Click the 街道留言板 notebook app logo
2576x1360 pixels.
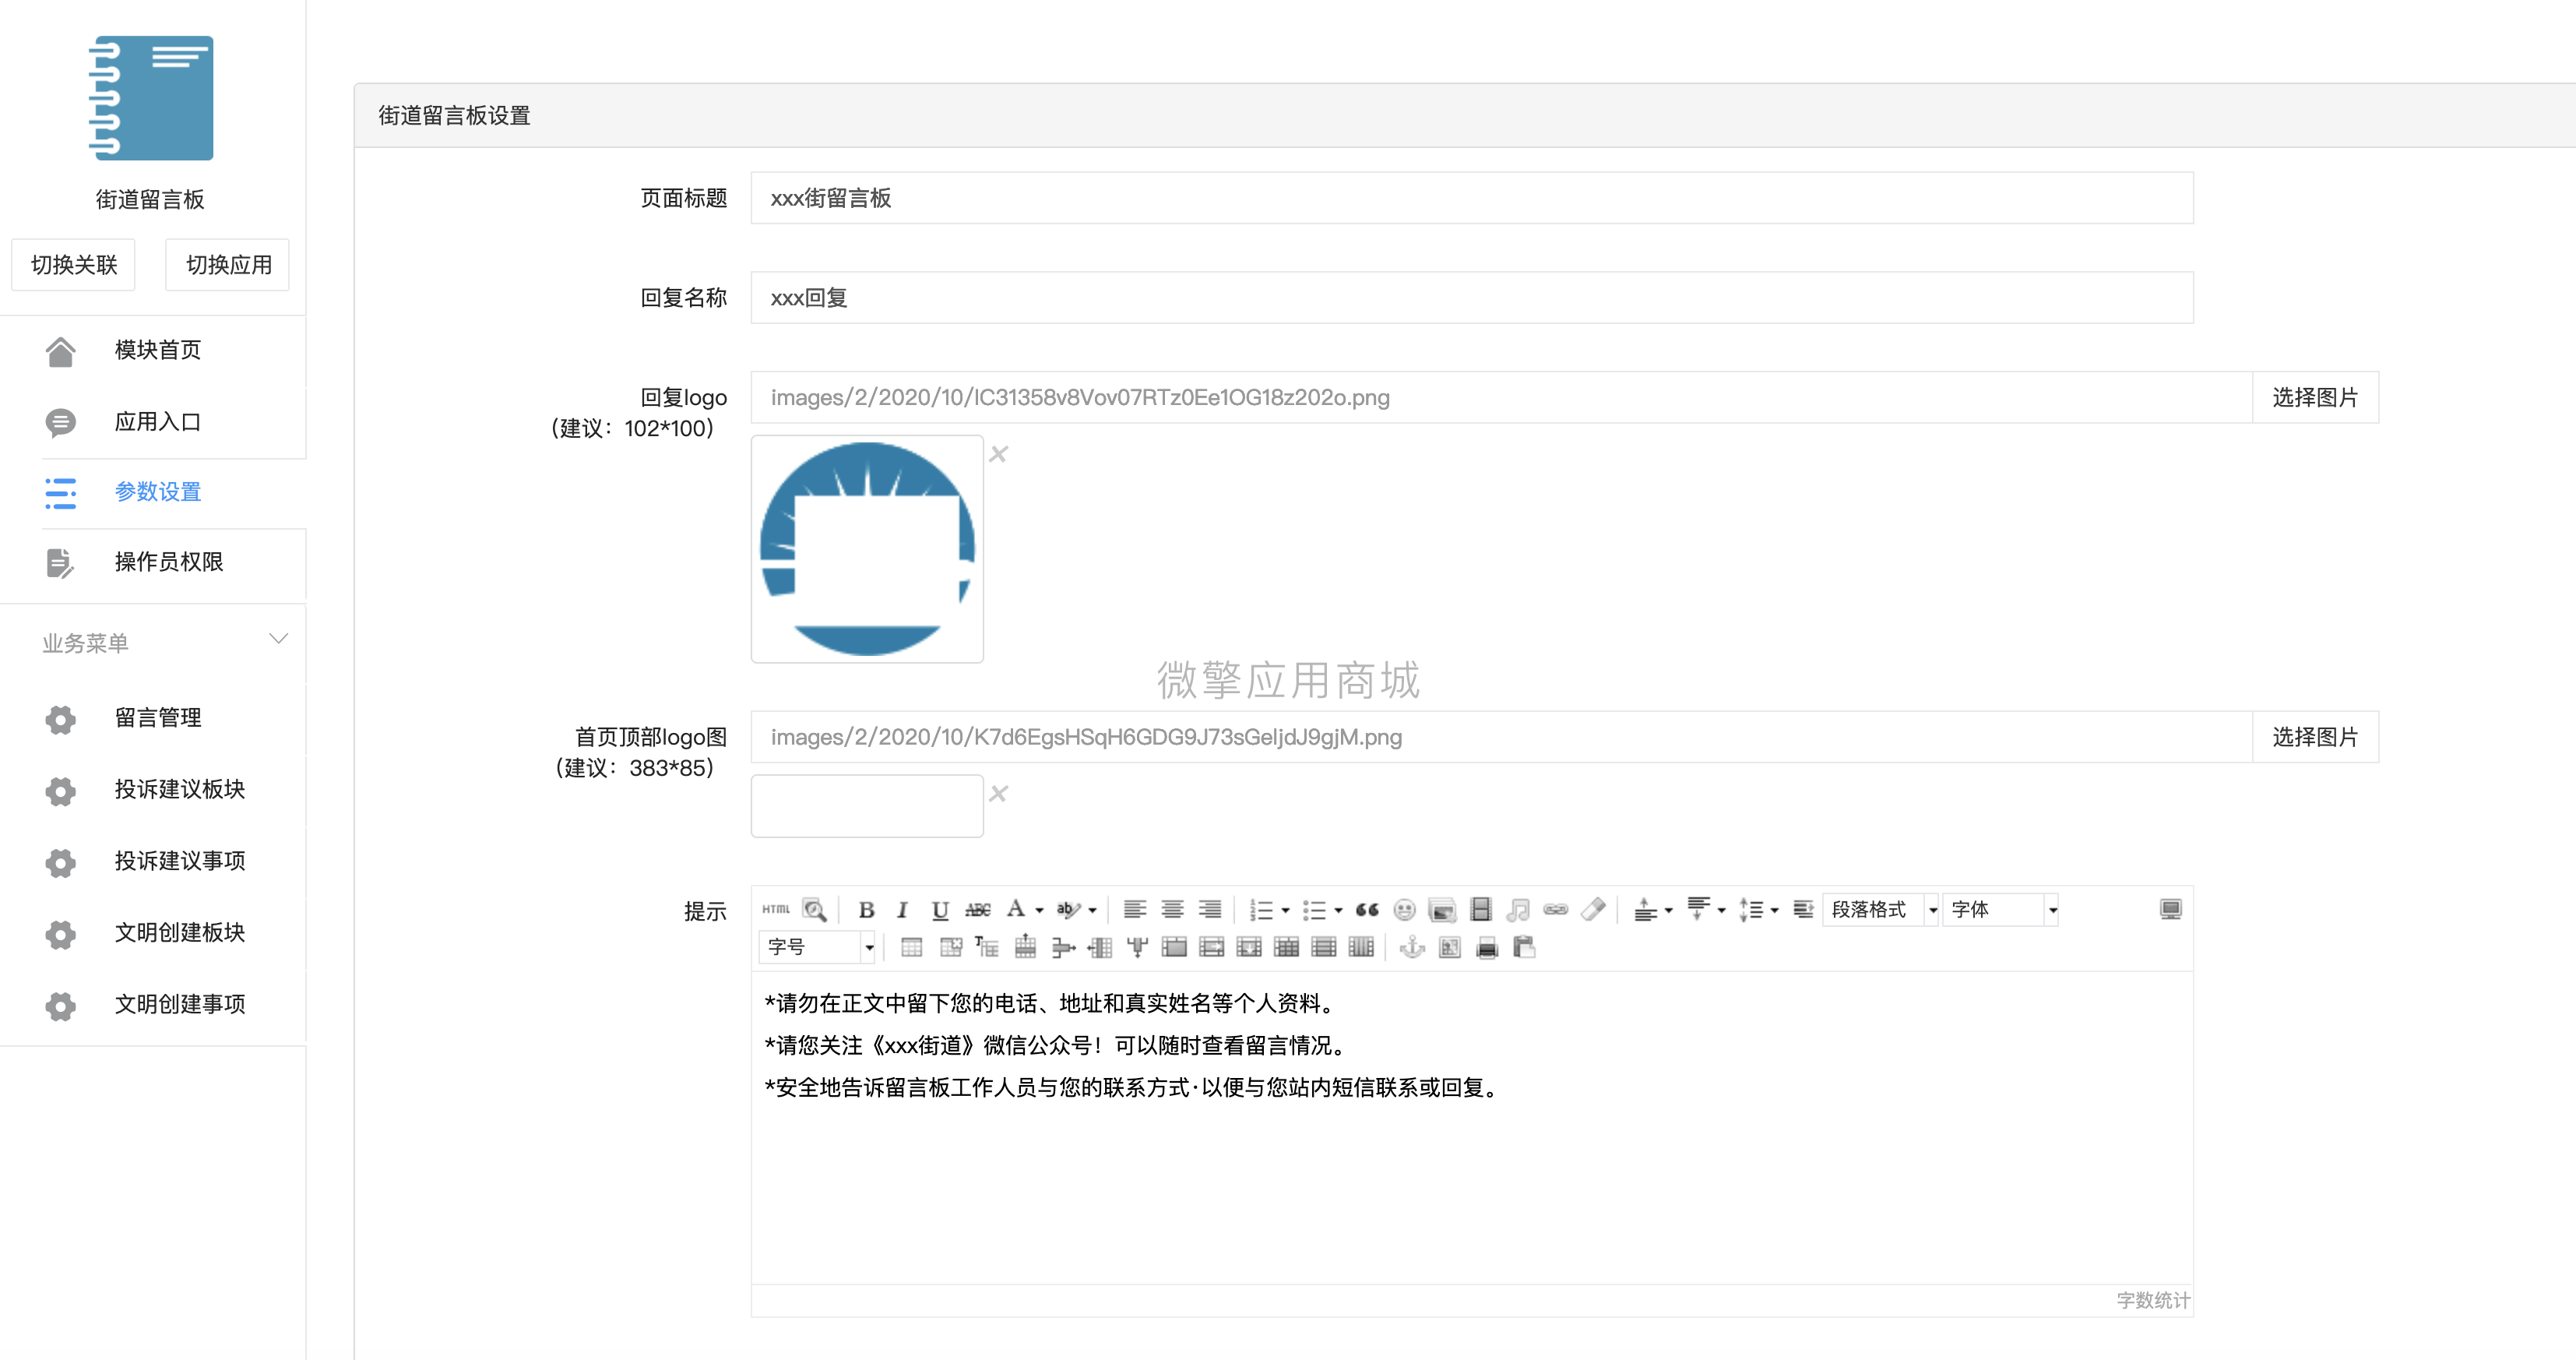(x=150, y=98)
